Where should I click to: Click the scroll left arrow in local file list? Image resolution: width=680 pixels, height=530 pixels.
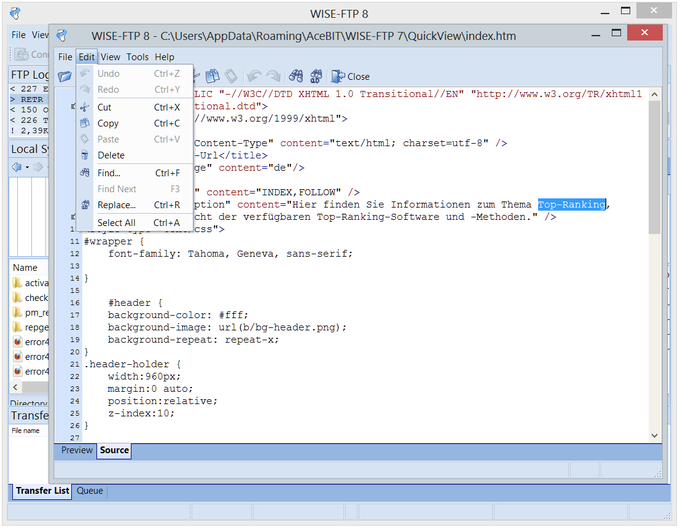pos(16,387)
